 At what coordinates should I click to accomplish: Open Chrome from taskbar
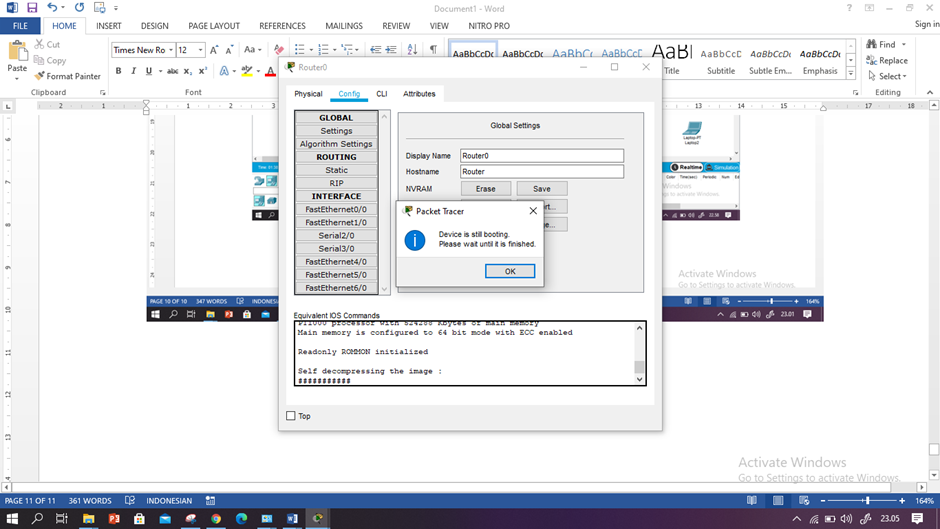[x=216, y=518]
